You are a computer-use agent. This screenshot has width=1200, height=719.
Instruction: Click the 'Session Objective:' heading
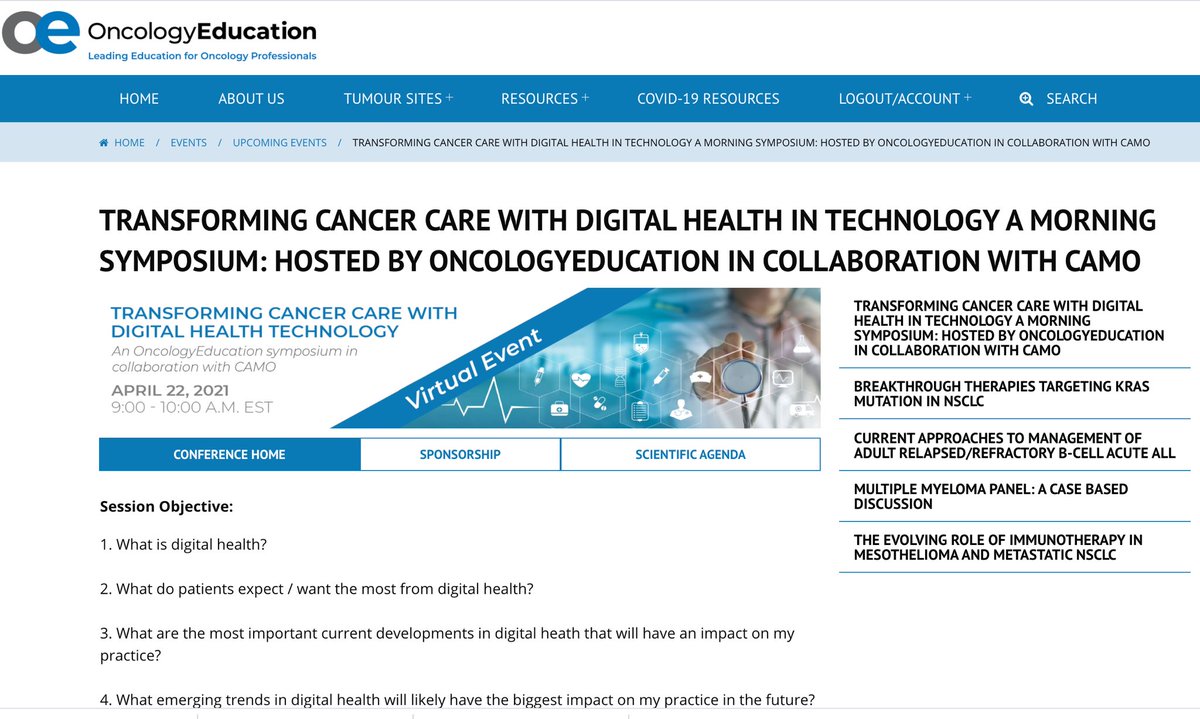(x=166, y=507)
